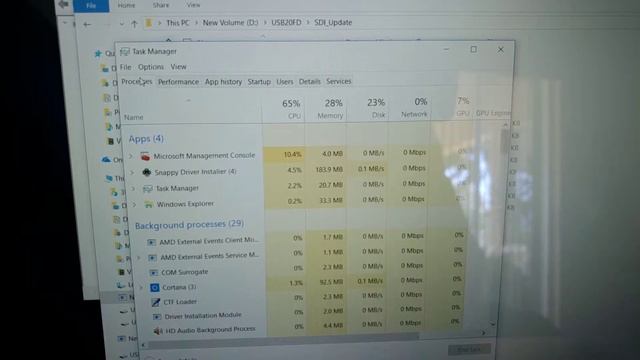Click the Apps (4) group header
This screenshot has height=360, width=640.
[146, 139]
